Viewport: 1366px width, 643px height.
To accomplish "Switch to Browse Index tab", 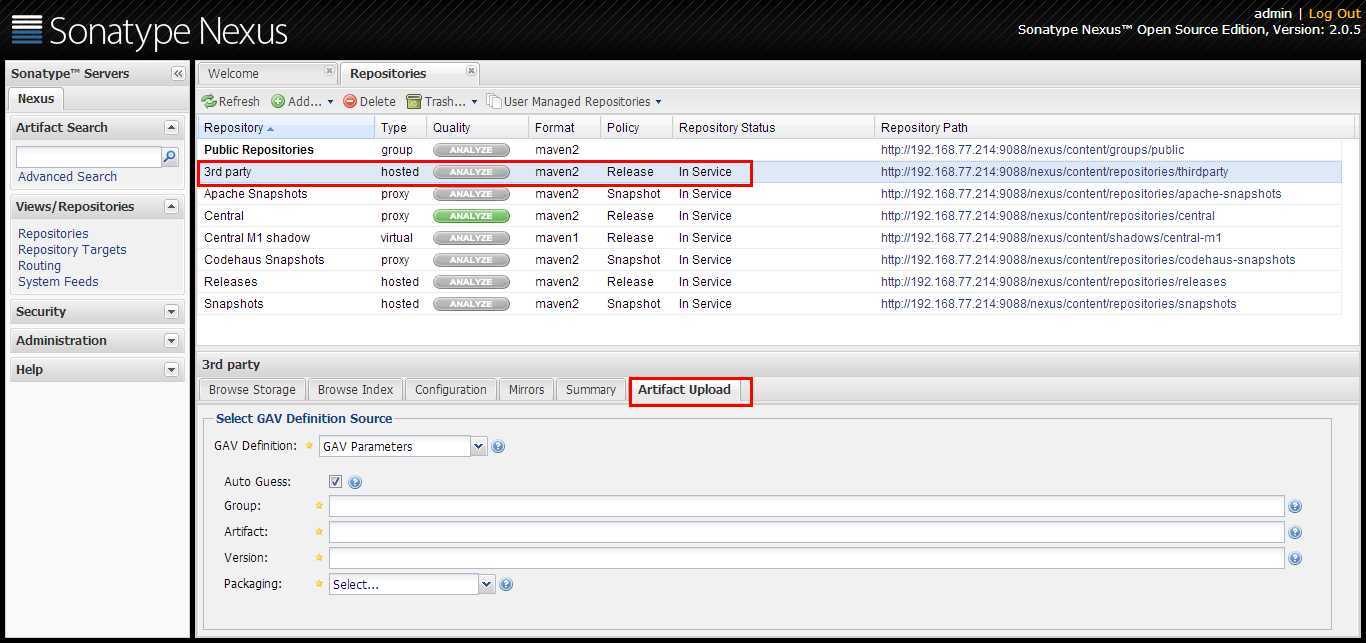I will pos(355,390).
